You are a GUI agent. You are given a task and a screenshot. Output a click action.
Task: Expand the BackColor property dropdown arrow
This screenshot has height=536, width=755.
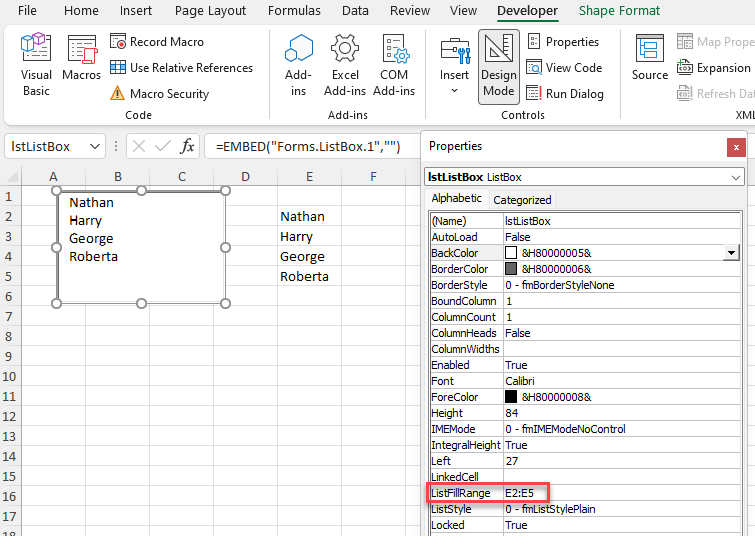732,253
